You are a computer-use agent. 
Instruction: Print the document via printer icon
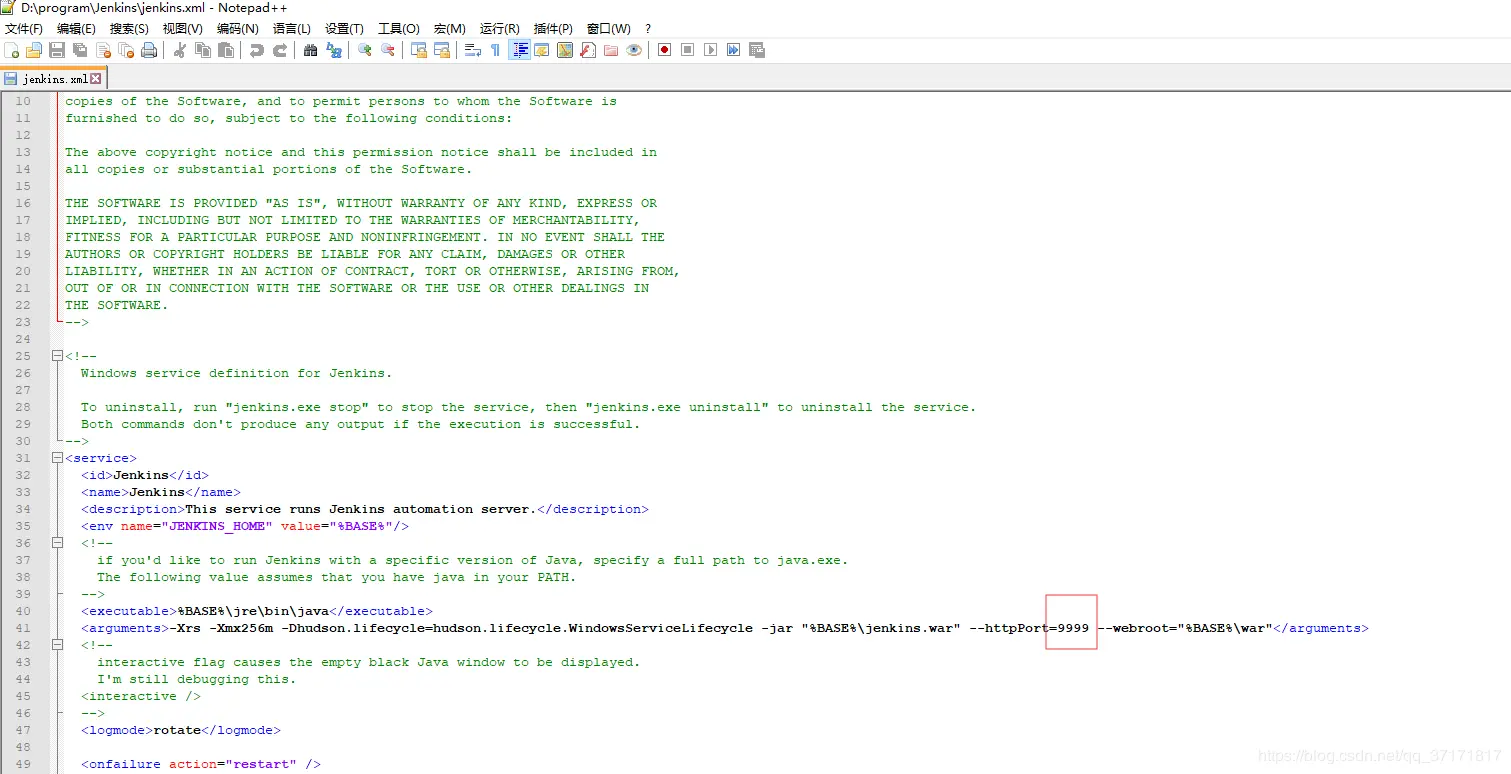point(149,50)
